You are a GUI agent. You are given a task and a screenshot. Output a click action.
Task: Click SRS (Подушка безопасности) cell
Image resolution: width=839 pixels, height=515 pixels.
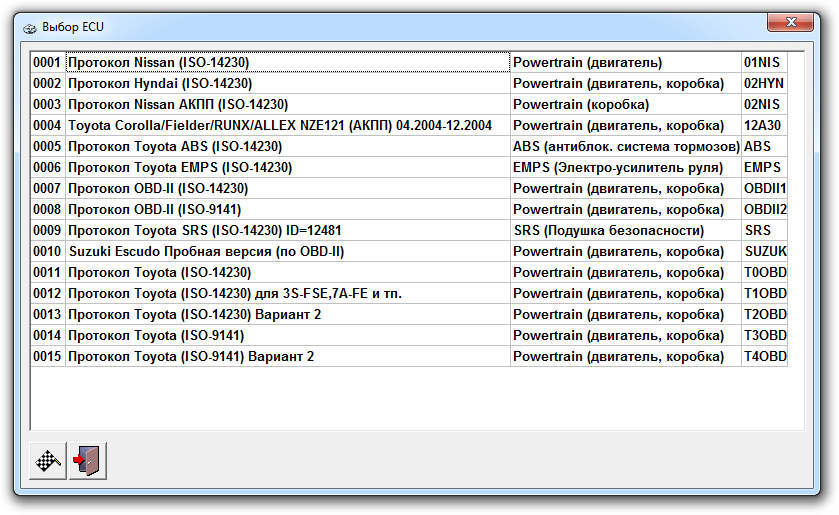click(x=626, y=230)
